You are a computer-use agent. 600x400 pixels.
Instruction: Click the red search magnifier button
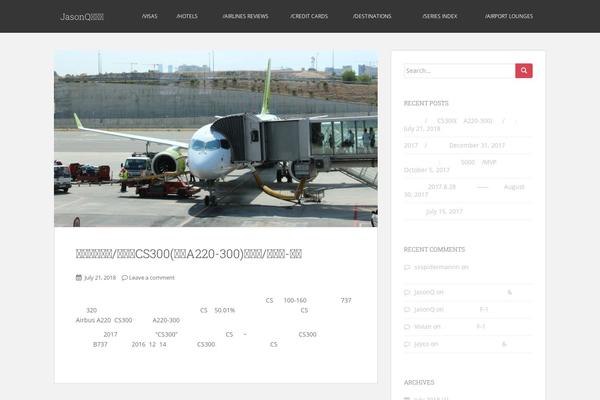524,71
